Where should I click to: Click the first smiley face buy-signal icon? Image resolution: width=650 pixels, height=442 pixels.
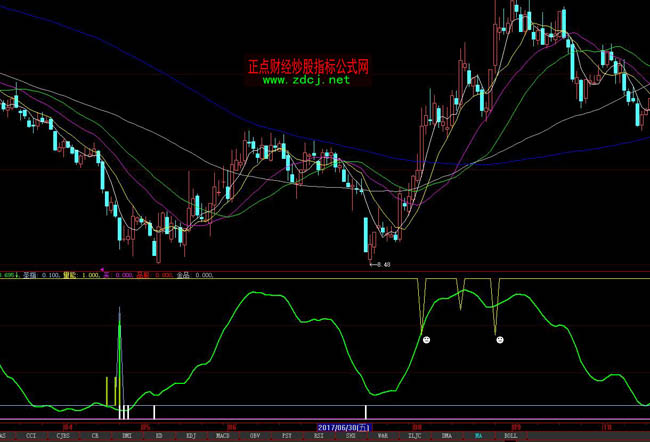pyautogui.click(x=426, y=341)
